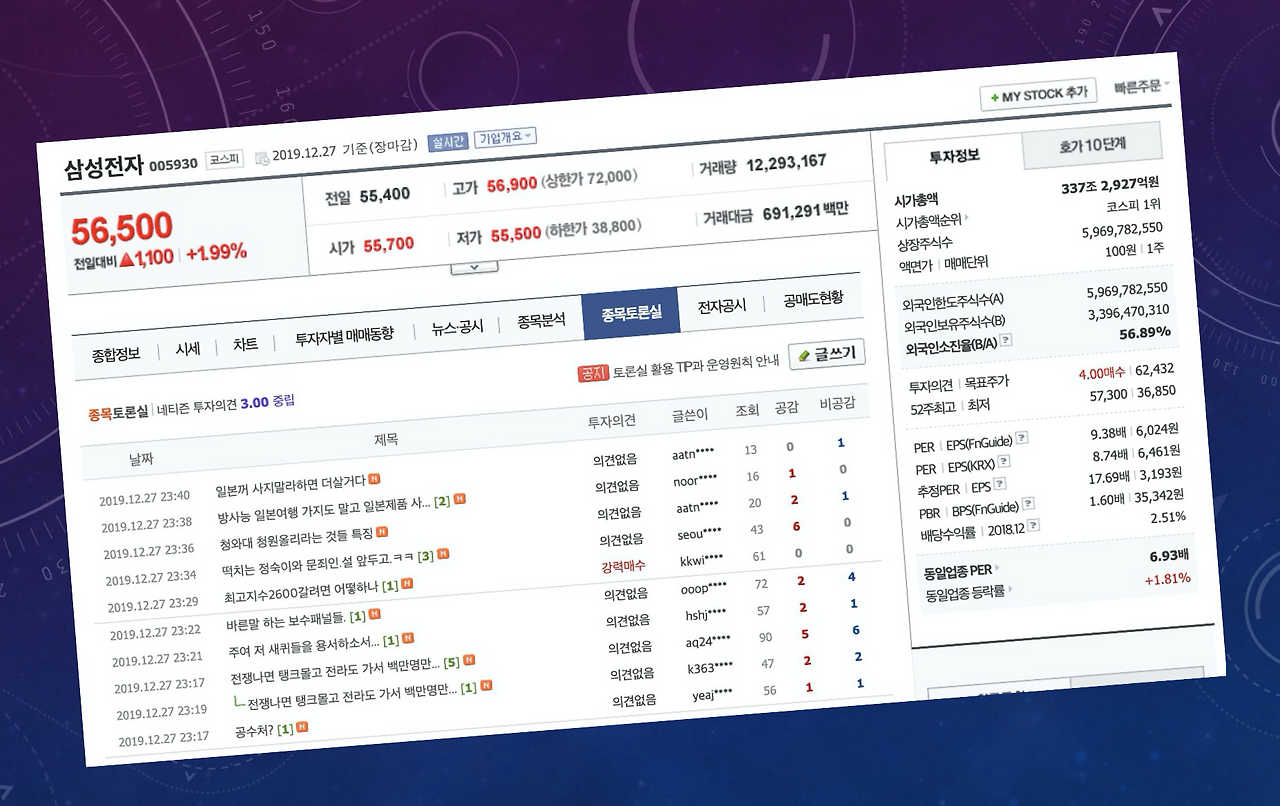The image size is (1280, 806).
Task: Open the 종목분석 tab
Action: (x=541, y=320)
